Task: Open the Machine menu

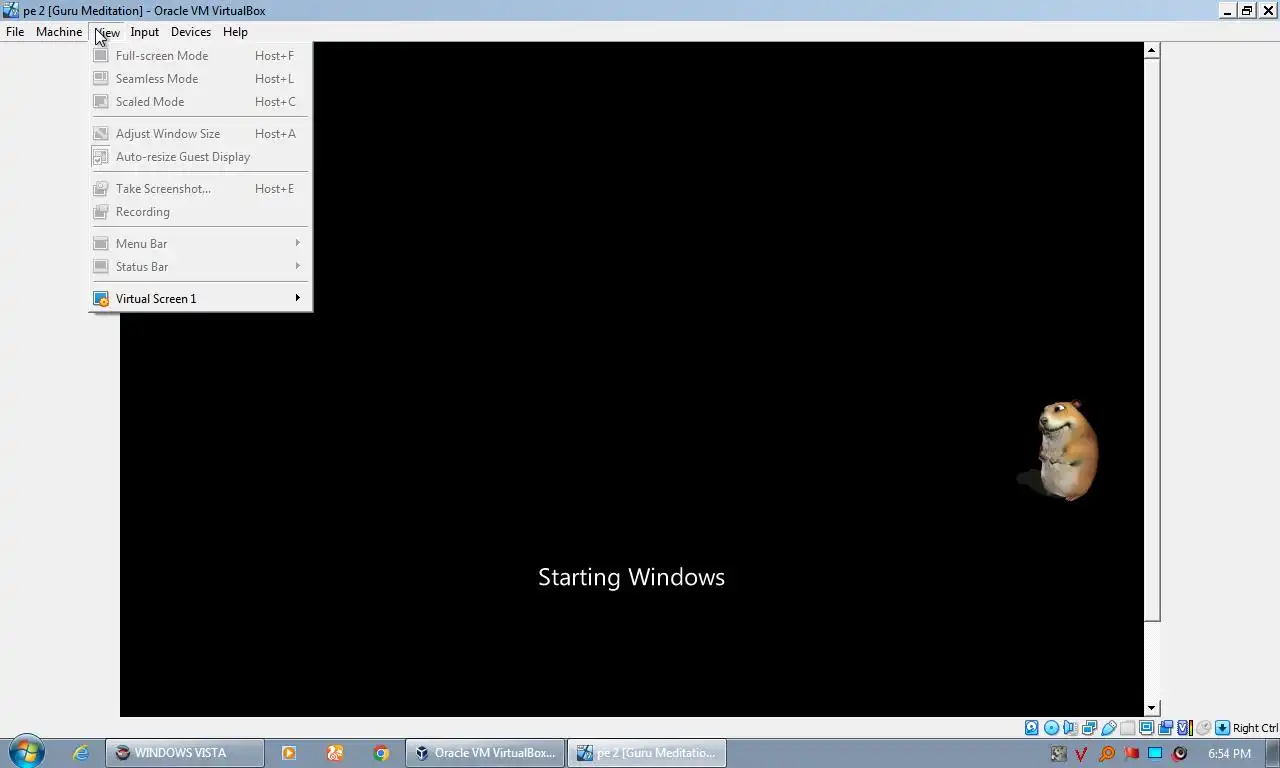Action: pos(59,32)
